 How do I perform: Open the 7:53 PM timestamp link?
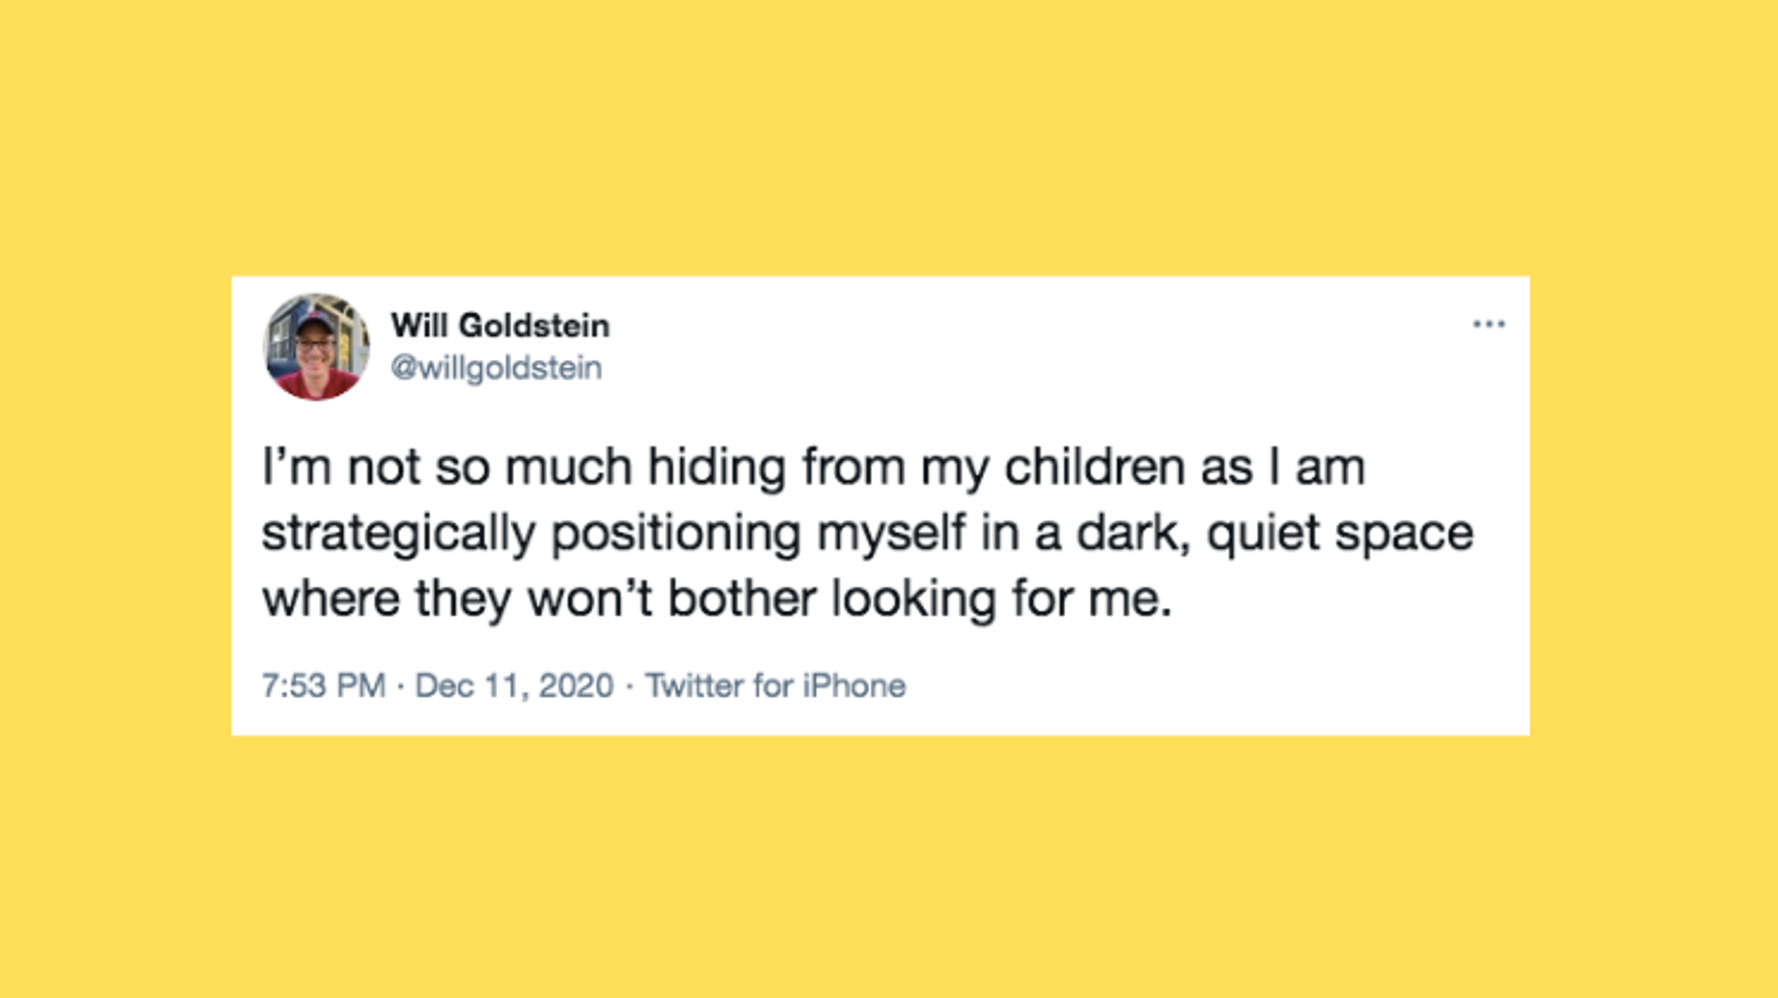tap(323, 686)
